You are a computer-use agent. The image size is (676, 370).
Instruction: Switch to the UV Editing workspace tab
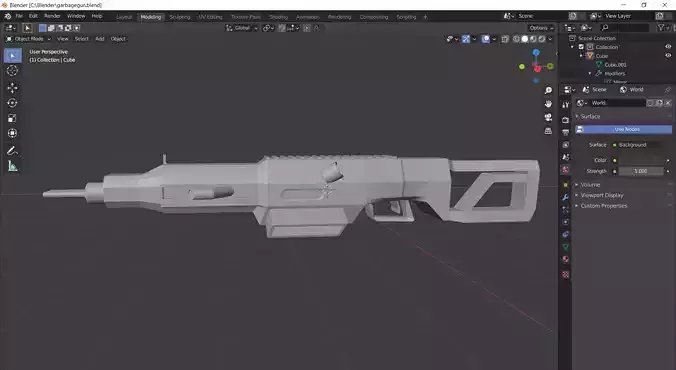click(x=210, y=17)
